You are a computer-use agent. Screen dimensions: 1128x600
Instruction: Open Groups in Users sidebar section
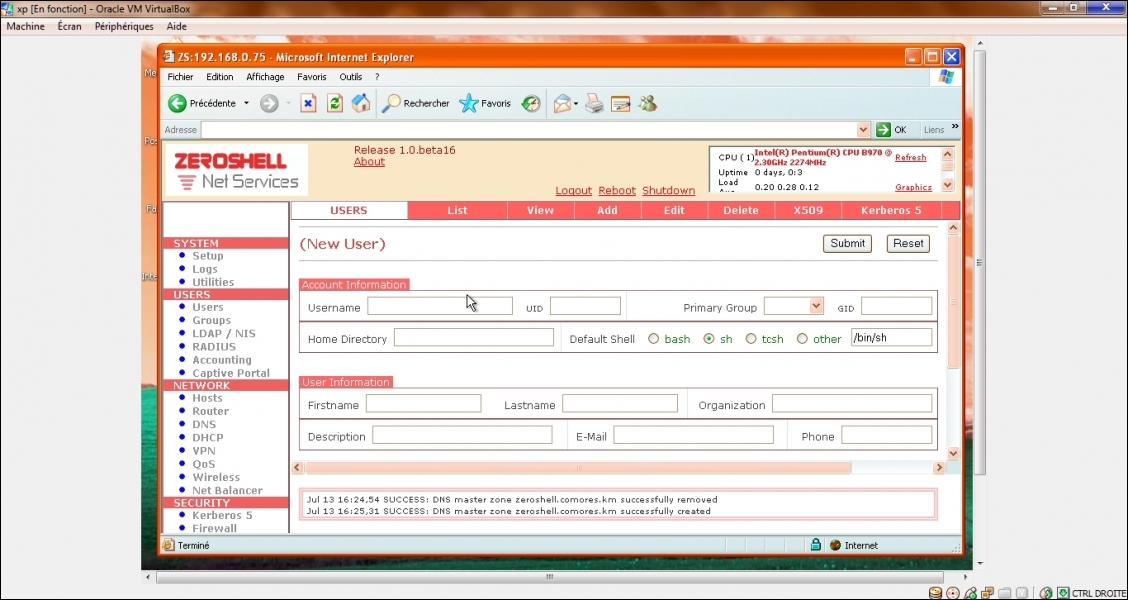tap(212, 320)
